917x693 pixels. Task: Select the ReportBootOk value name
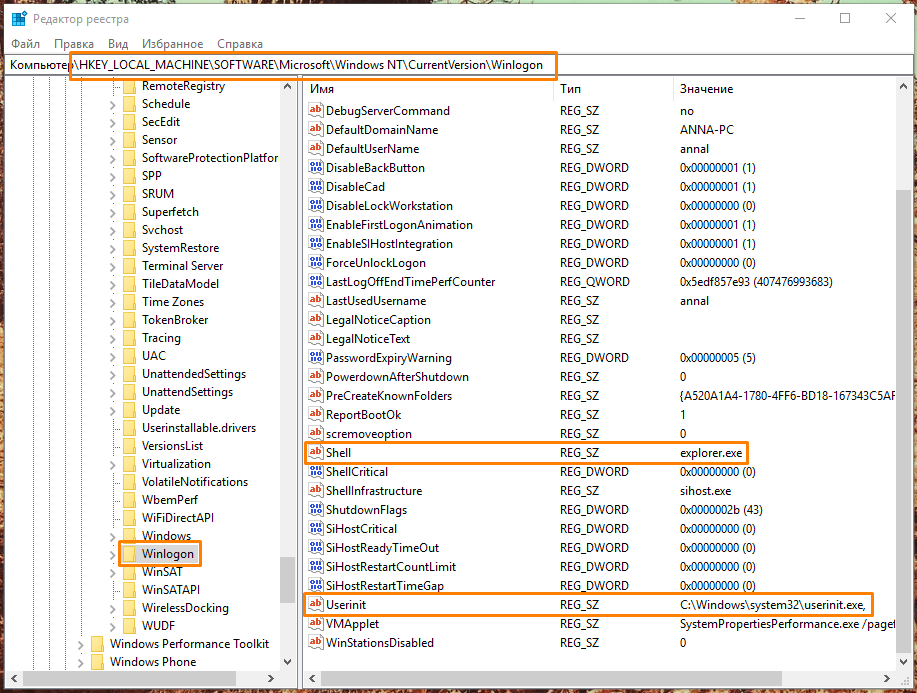[x=363, y=415]
